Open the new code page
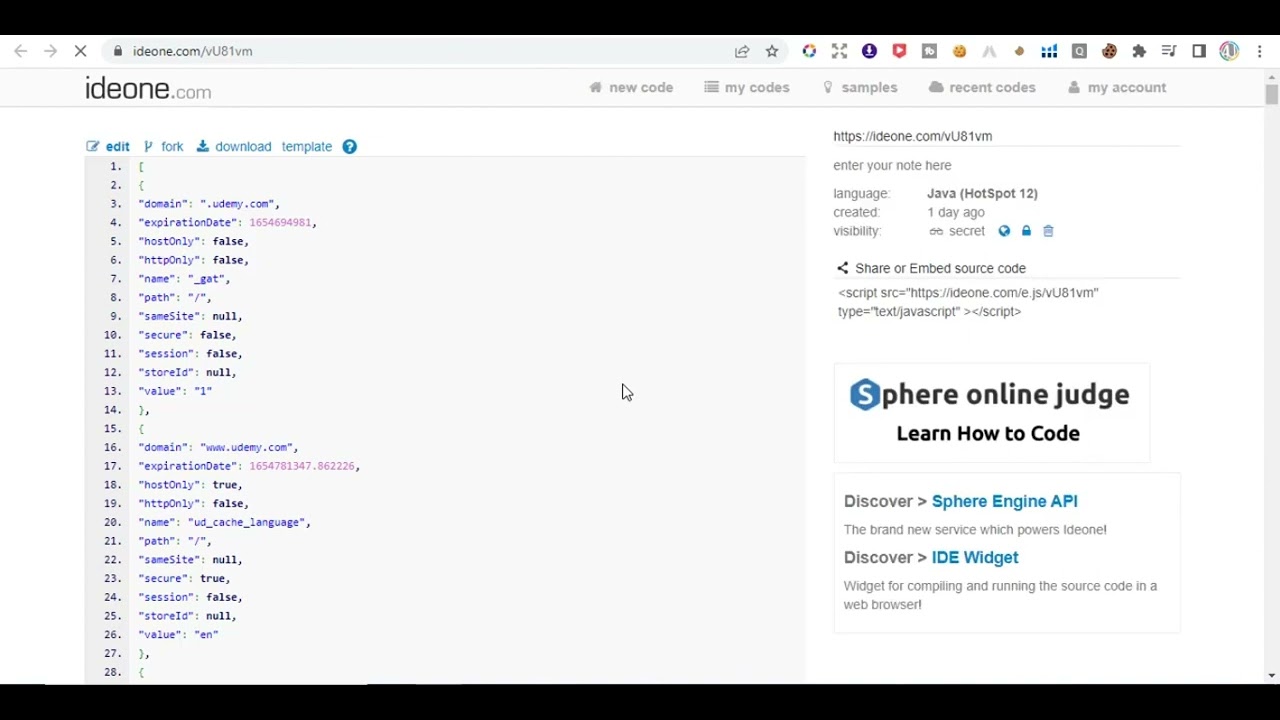This screenshot has height=720, width=1280. [x=631, y=88]
